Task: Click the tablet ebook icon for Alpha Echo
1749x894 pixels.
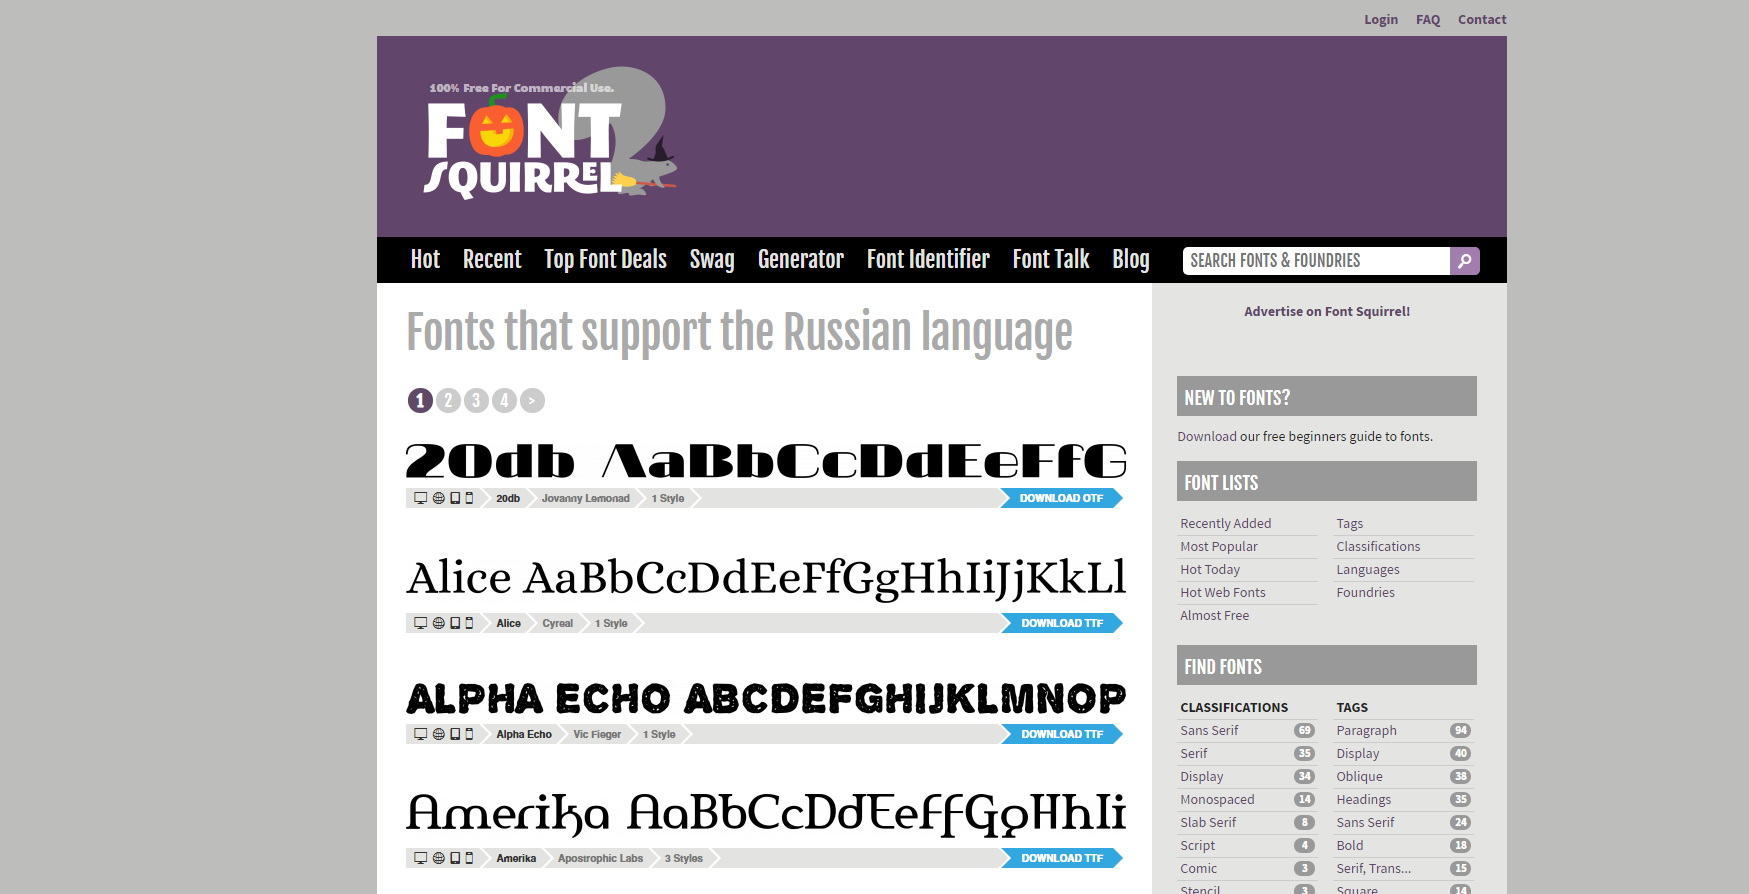Action: coord(455,734)
